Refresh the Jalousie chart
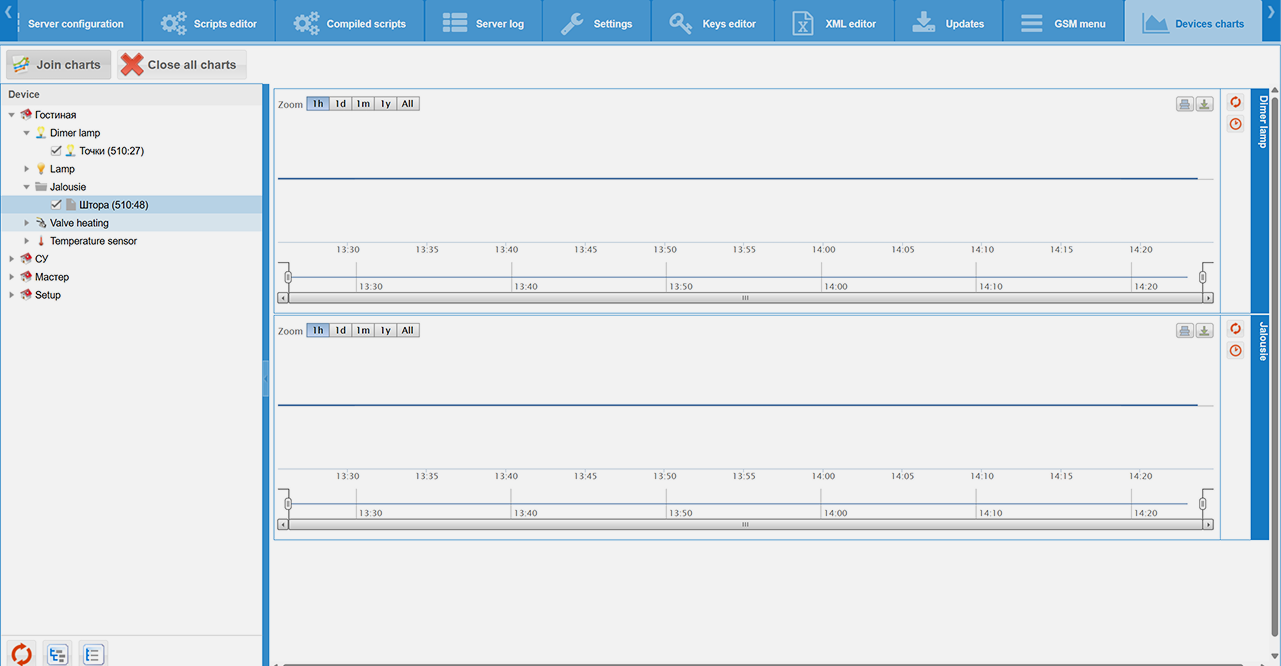 pyautogui.click(x=1235, y=329)
